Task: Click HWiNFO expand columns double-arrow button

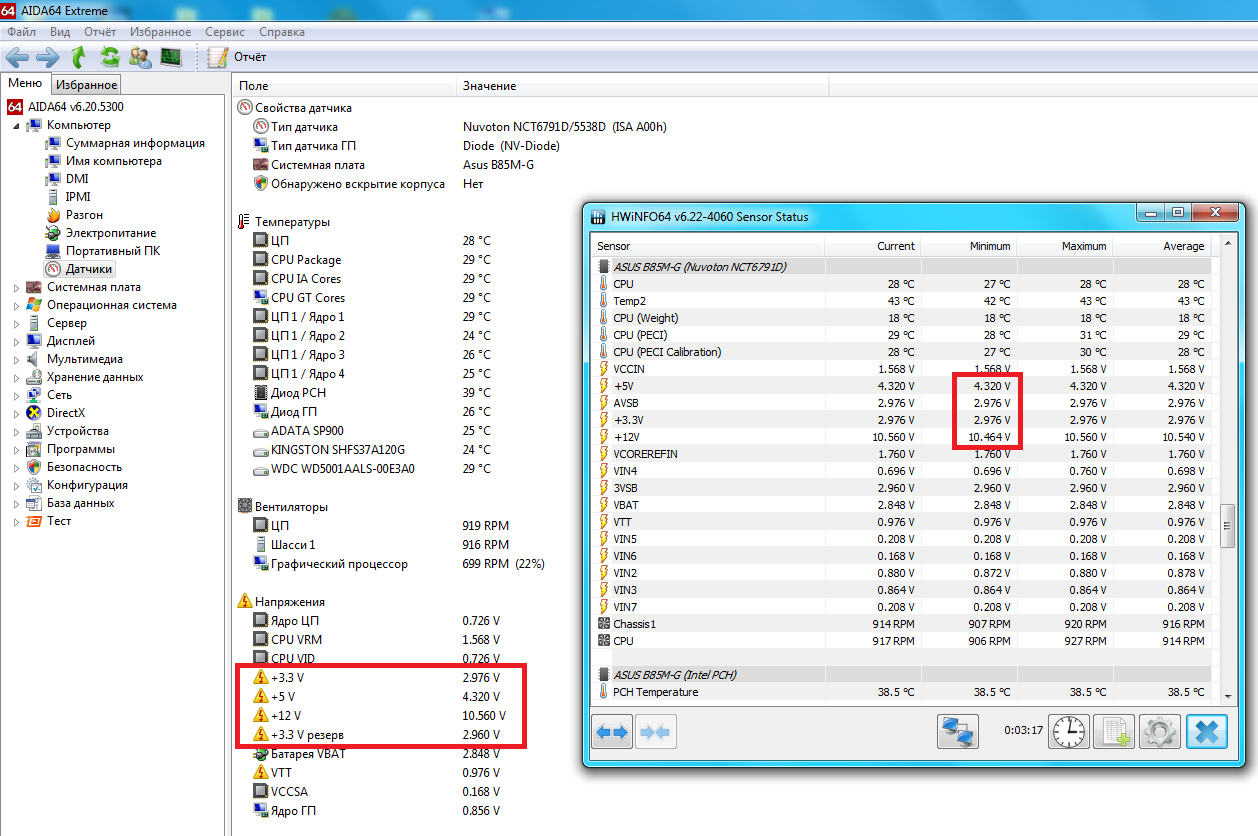Action: (612, 732)
